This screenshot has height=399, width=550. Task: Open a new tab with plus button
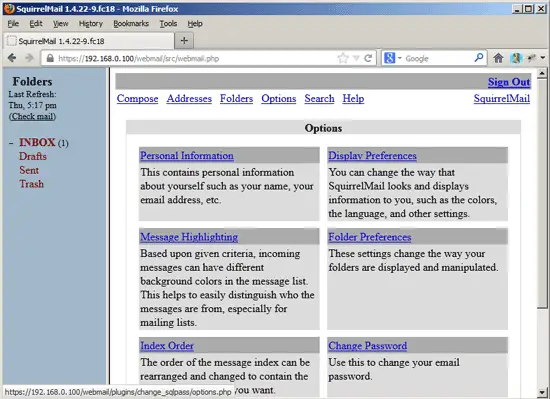click(184, 41)
